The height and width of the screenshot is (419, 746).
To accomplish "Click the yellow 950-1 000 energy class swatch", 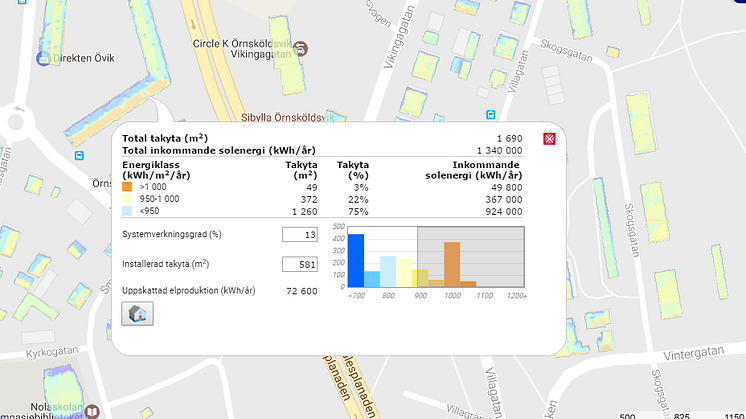I will coord(127,199).
